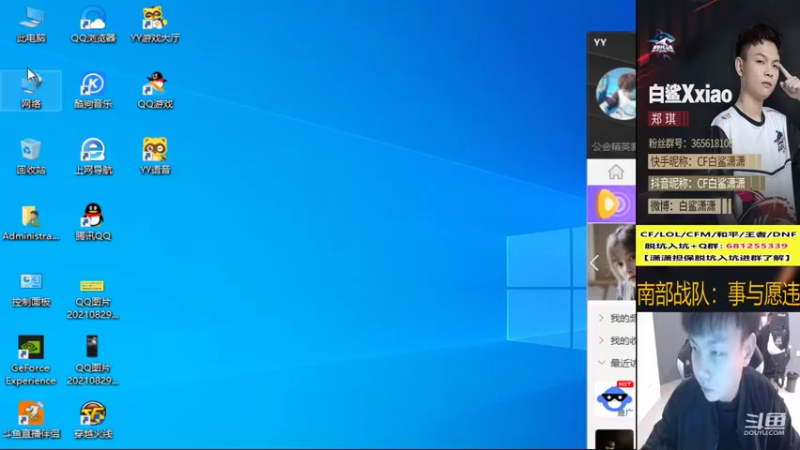Select the 上网导航 Internet Explorer shortcut
The image size is (800, 450).
point(93,156)
